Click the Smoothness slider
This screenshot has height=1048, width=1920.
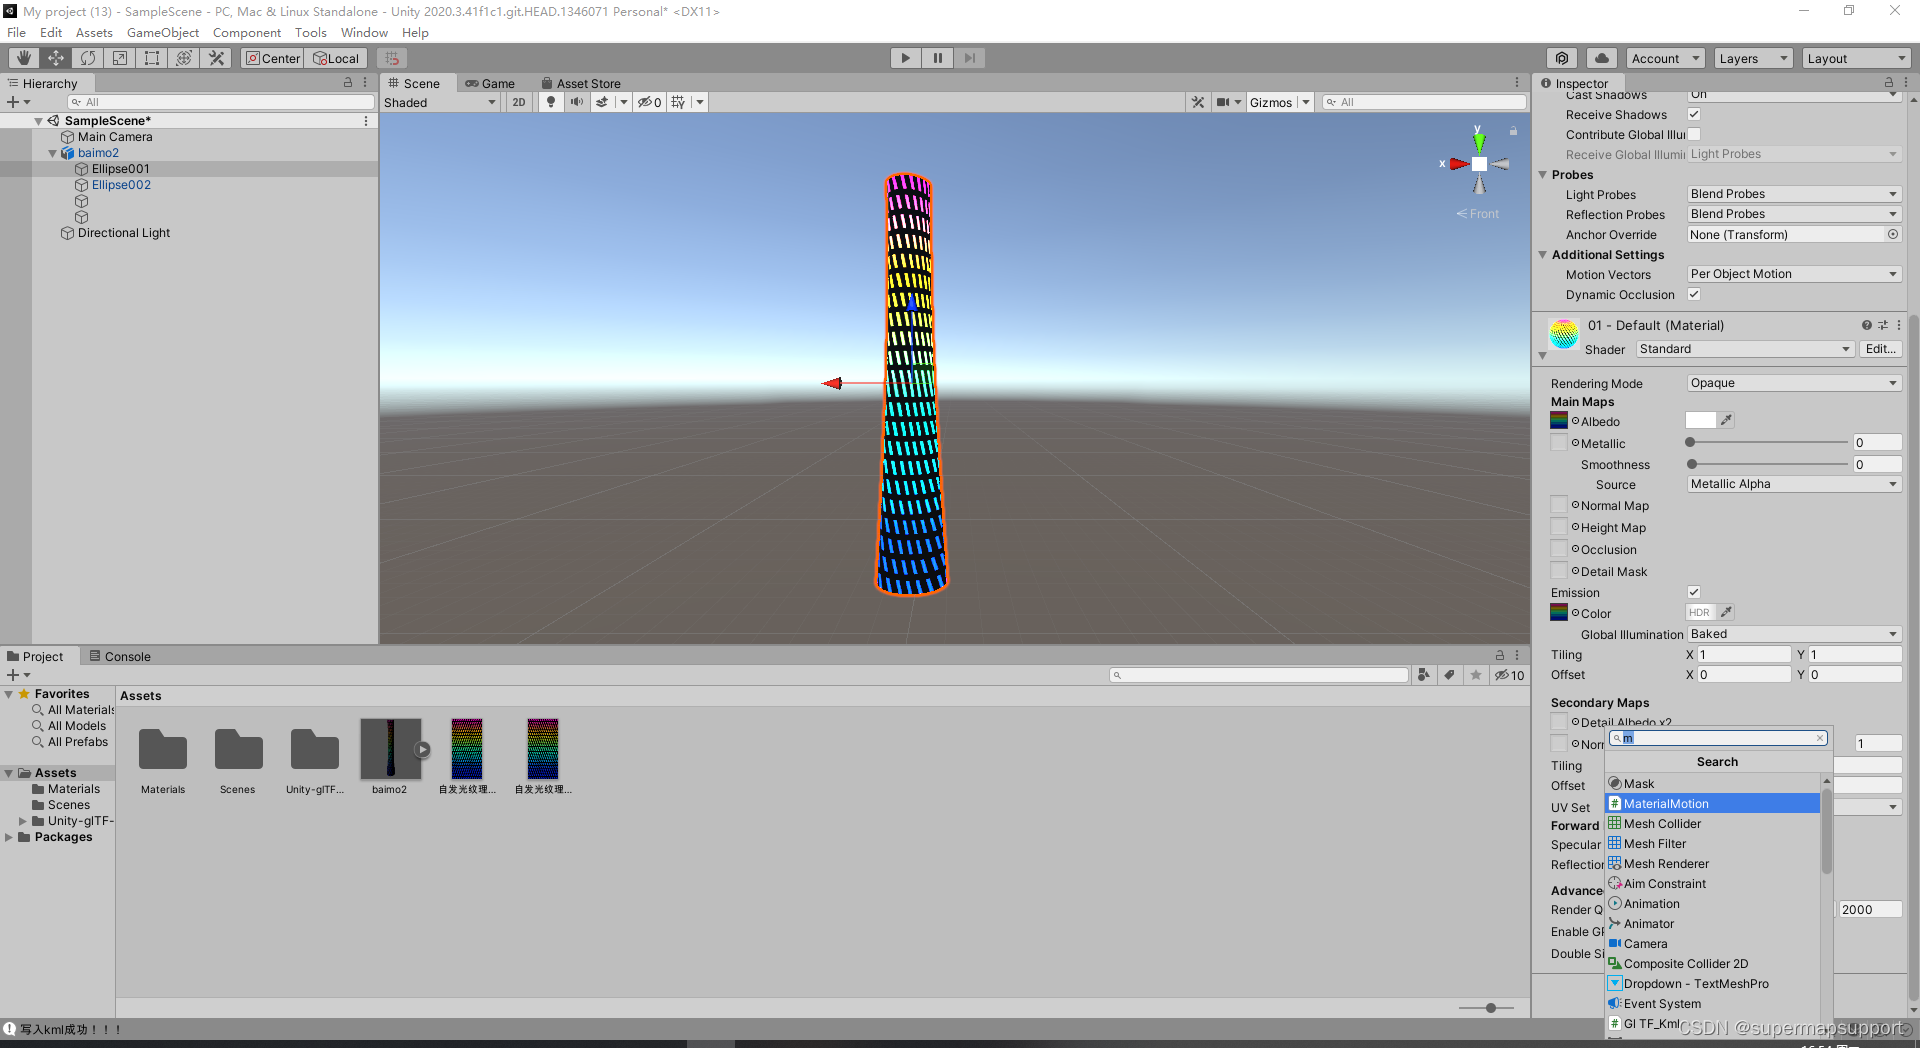coord(1768,464)
